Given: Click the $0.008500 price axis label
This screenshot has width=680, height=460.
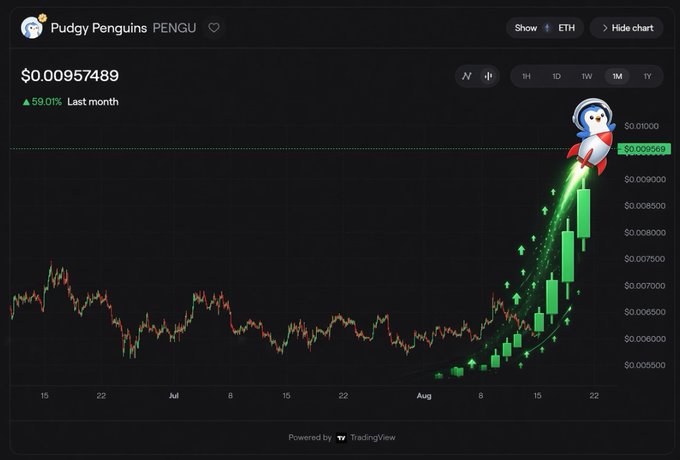Looking at the screenshot, I should click(x=645, y=206).
